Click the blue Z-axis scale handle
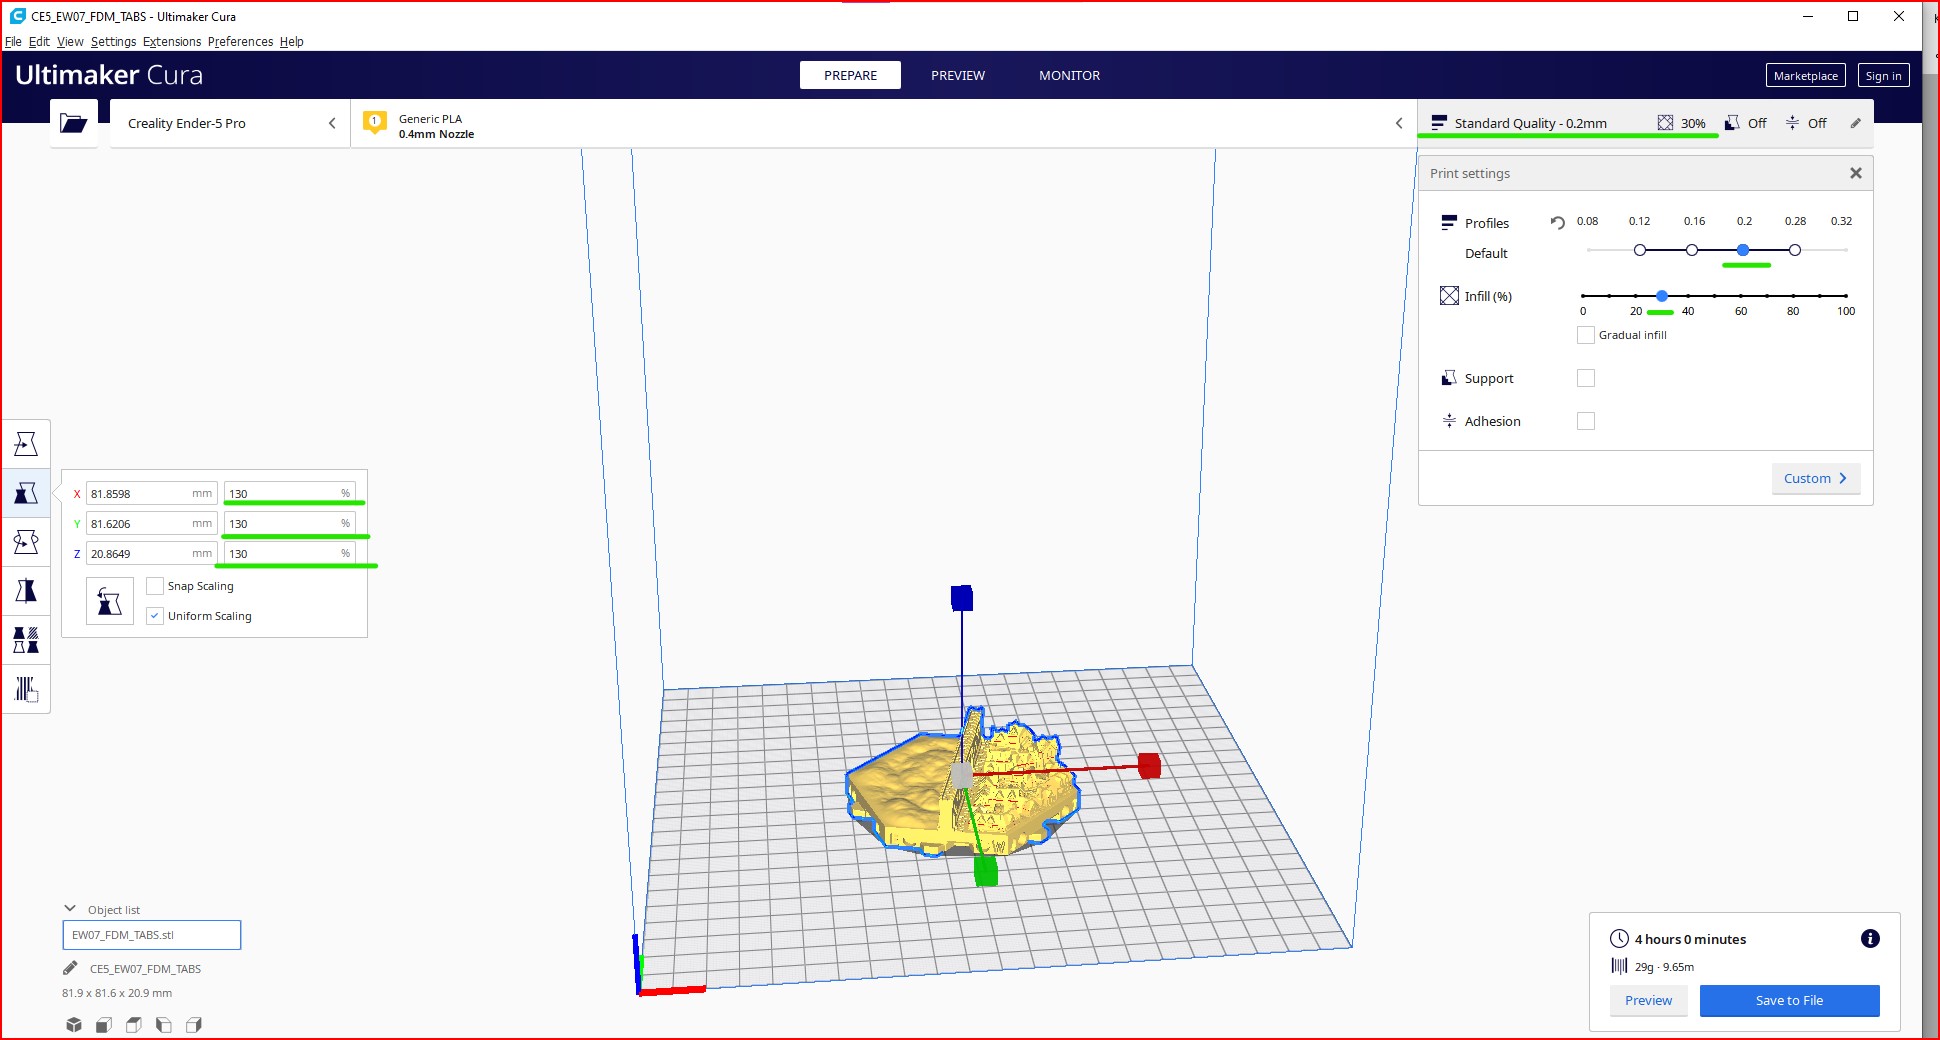 click(x=962, y=598)
